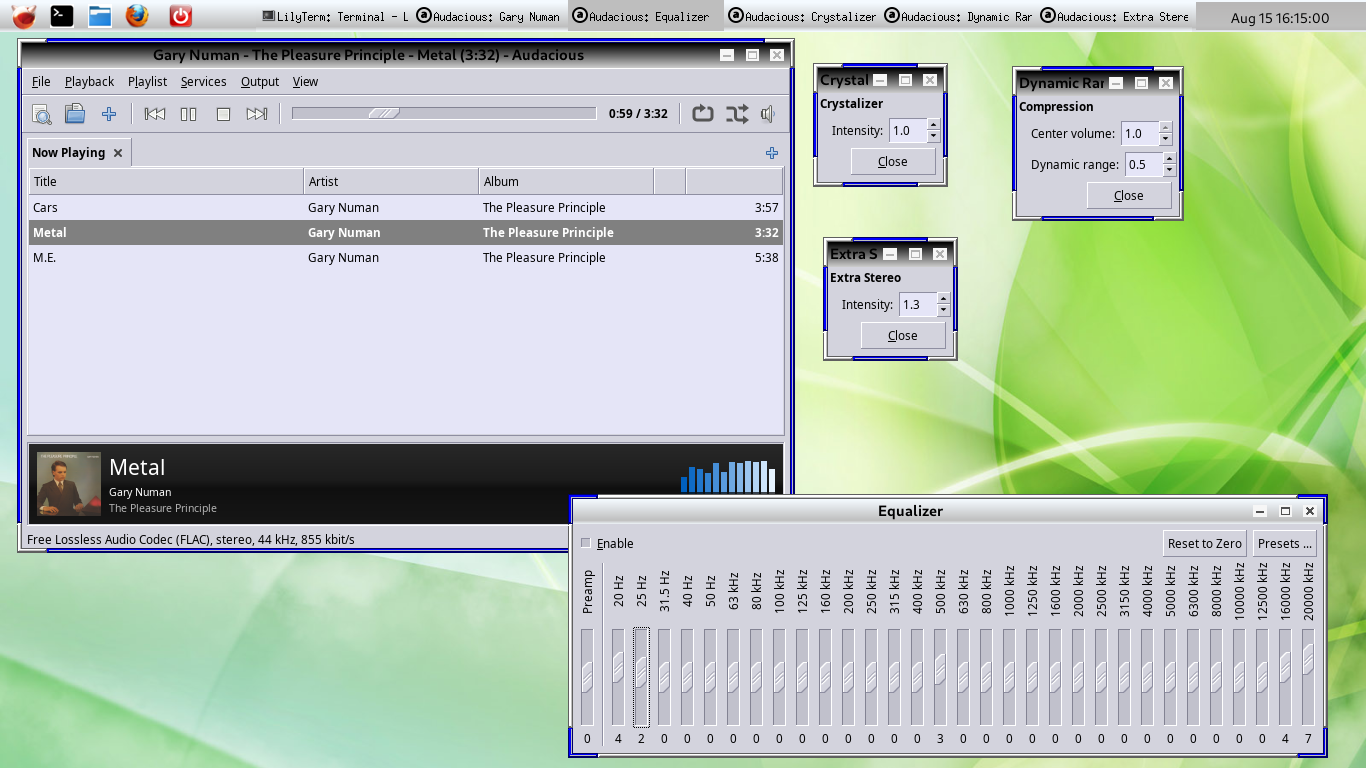This screenshot has height=768, width=1366.
Task: Click the album cover thumbnail
Action: [69, 484]
